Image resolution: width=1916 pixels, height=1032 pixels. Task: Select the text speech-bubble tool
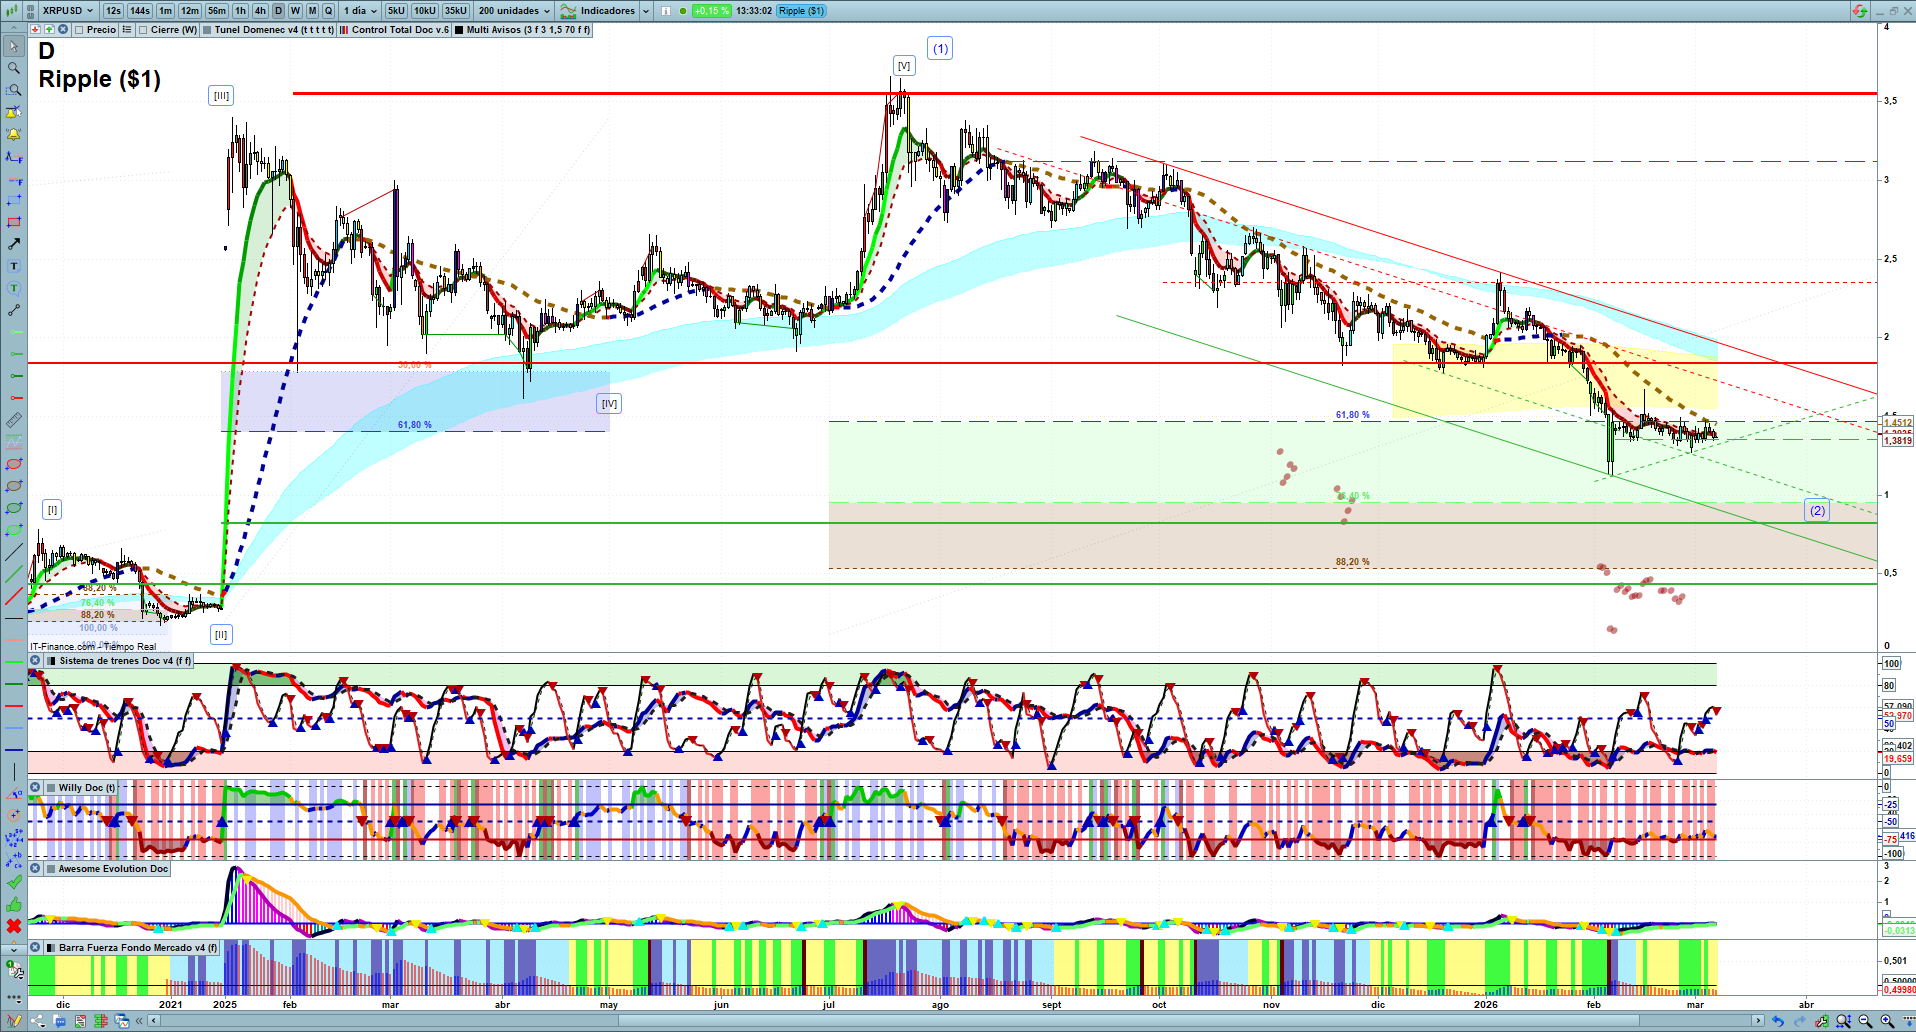point(14,288)
